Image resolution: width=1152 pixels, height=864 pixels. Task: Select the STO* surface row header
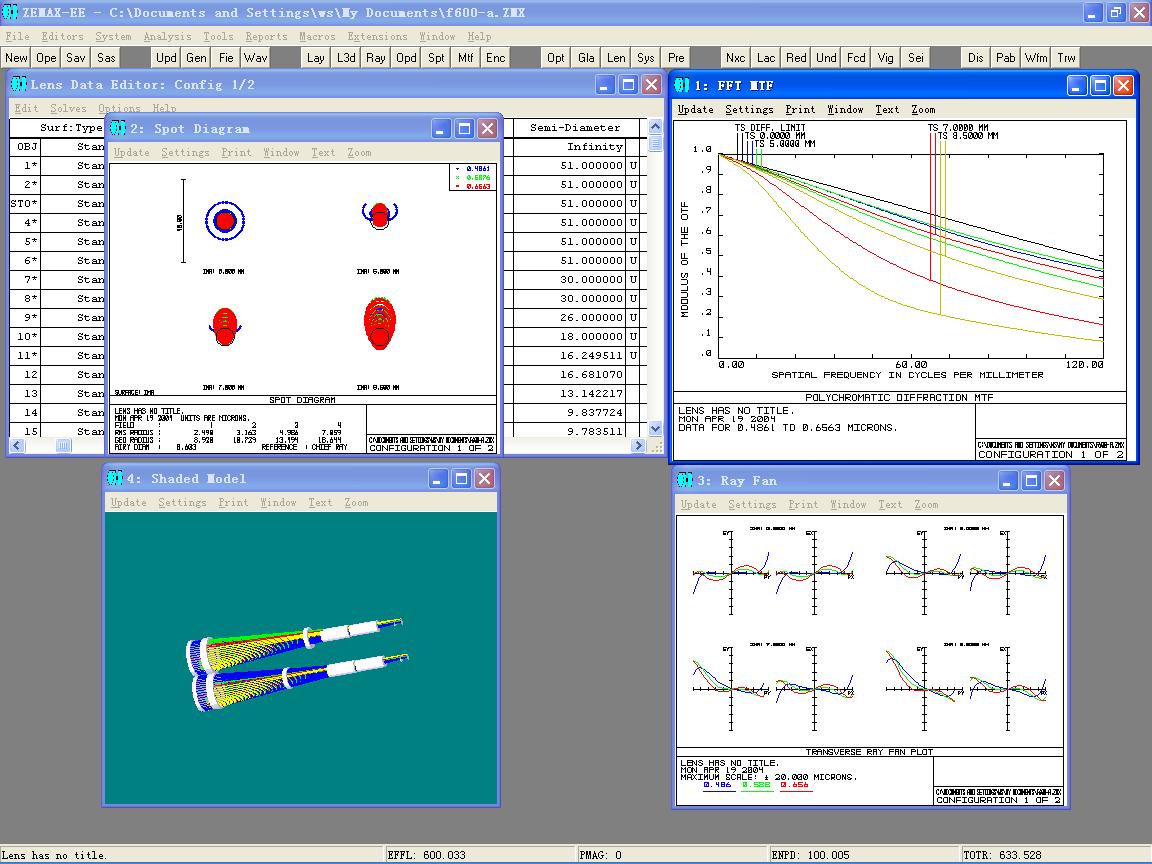tap(24, 203)
